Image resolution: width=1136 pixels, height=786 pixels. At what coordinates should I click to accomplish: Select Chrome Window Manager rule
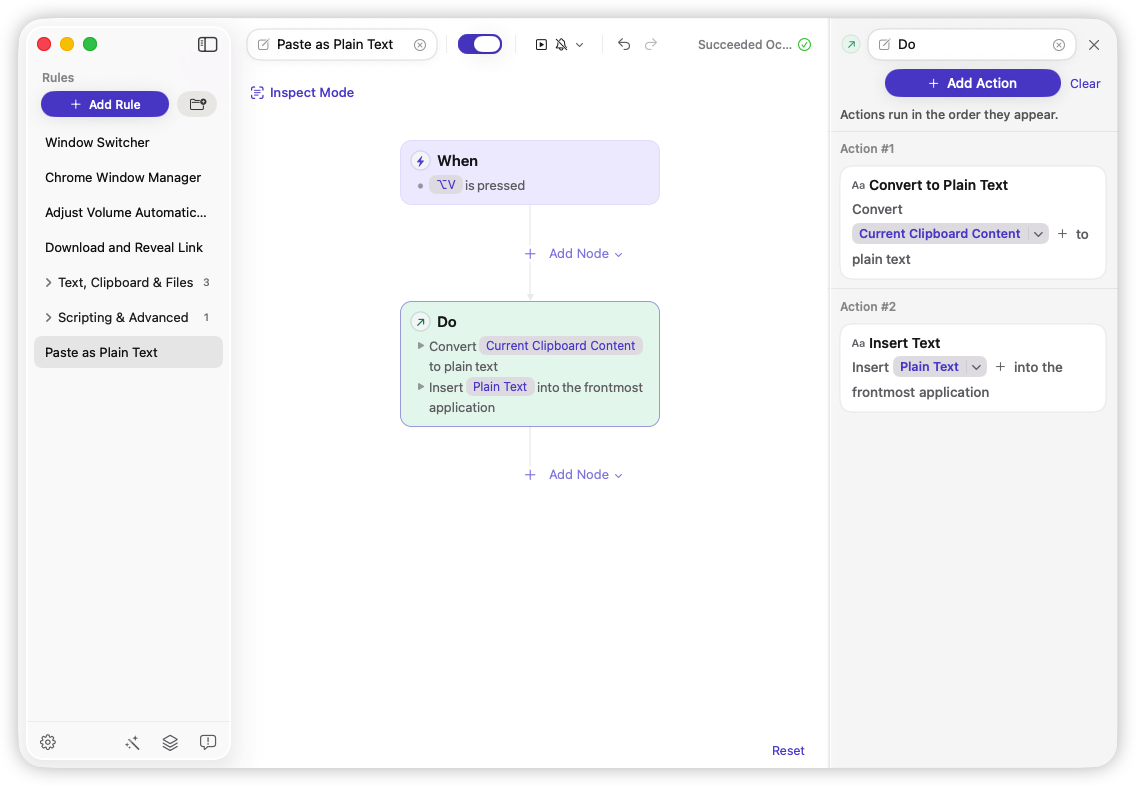pyautogui.click(x=128, y=177)
